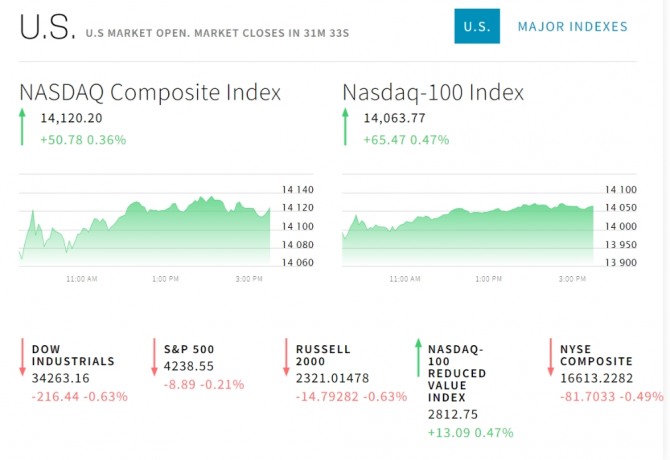Viewport: 670px width, 460px height.
Task: Click the red down arrow by Dow Industrials
Action: click(x=22, y=357)
